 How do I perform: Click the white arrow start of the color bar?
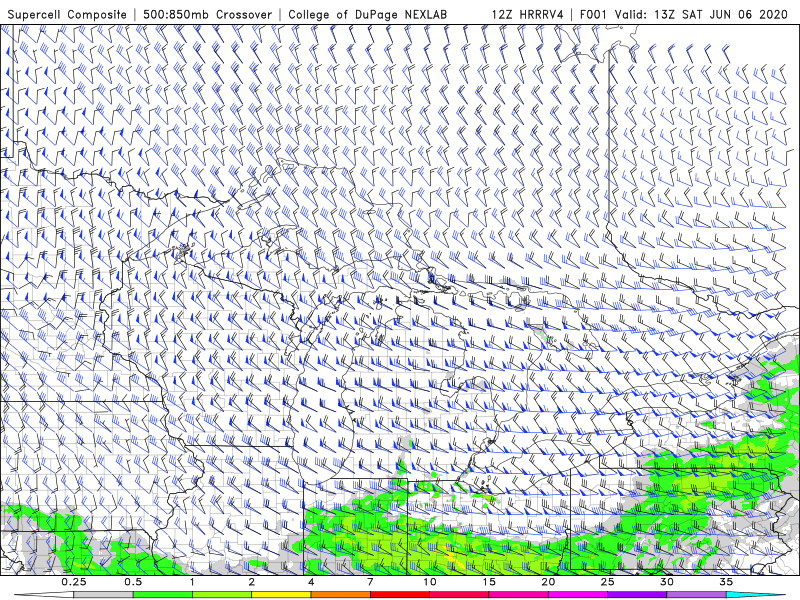(44, 595)
